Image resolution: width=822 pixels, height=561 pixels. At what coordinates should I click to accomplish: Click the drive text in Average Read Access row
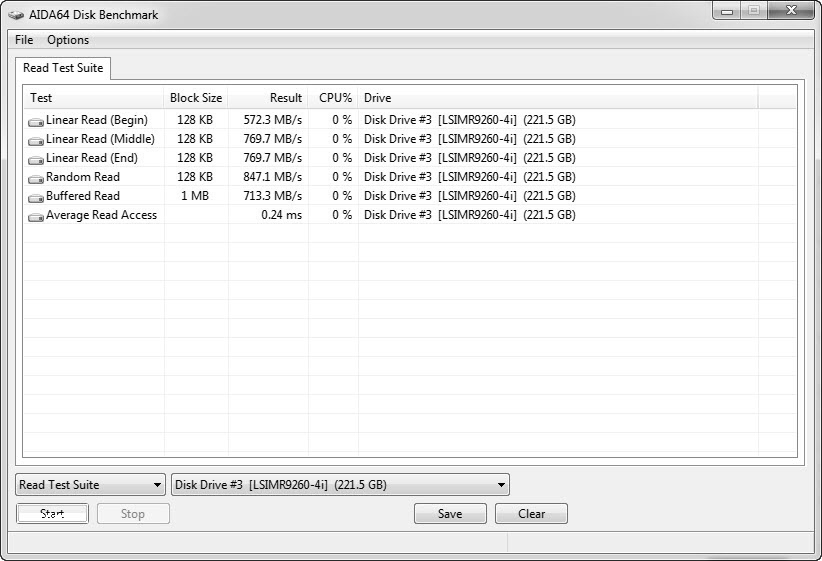[x=470, y=215]
